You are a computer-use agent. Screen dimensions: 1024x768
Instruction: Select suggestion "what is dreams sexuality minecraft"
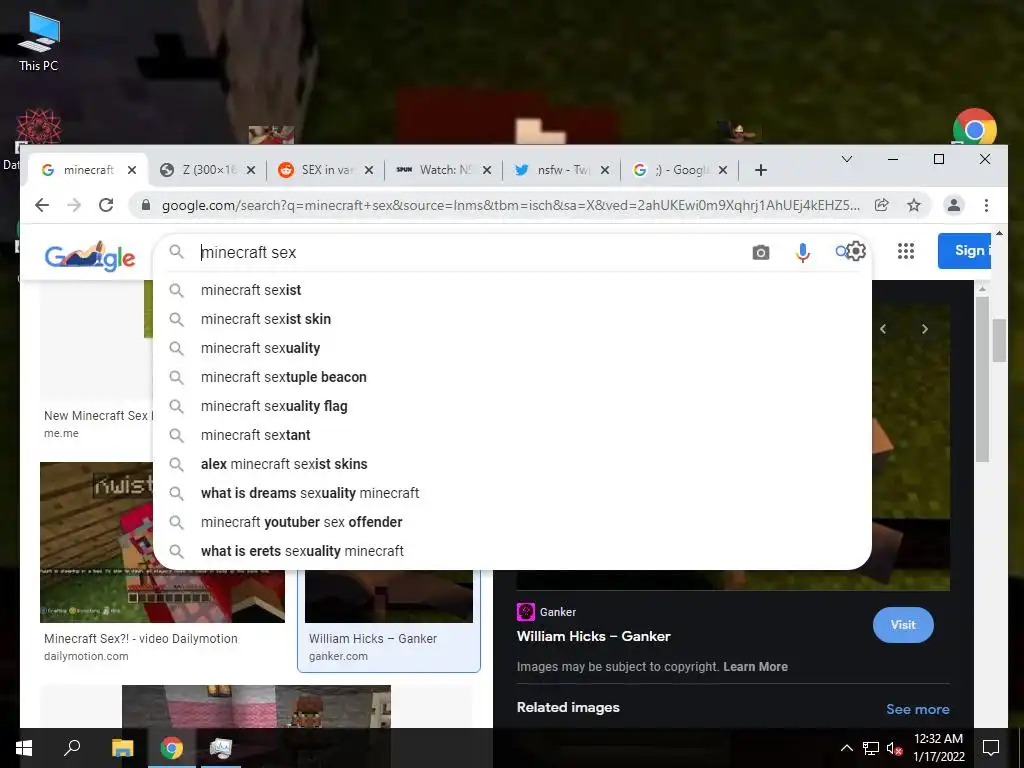pos(512,493)
